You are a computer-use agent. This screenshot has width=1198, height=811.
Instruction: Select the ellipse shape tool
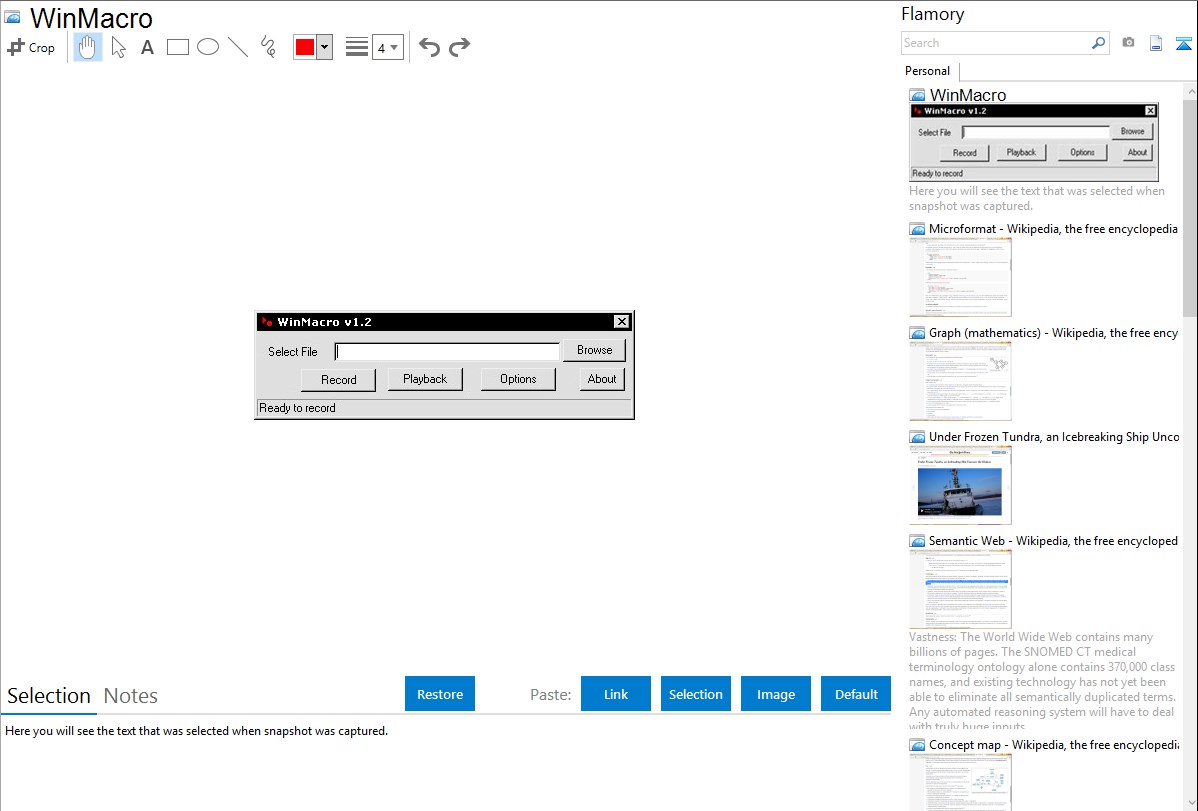click(x=208, y=47)
